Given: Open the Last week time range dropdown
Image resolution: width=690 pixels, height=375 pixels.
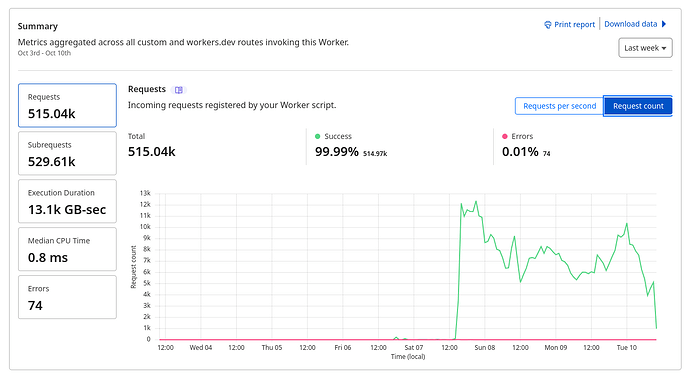Looking at the screenshot, I should (x=645, y=48).
